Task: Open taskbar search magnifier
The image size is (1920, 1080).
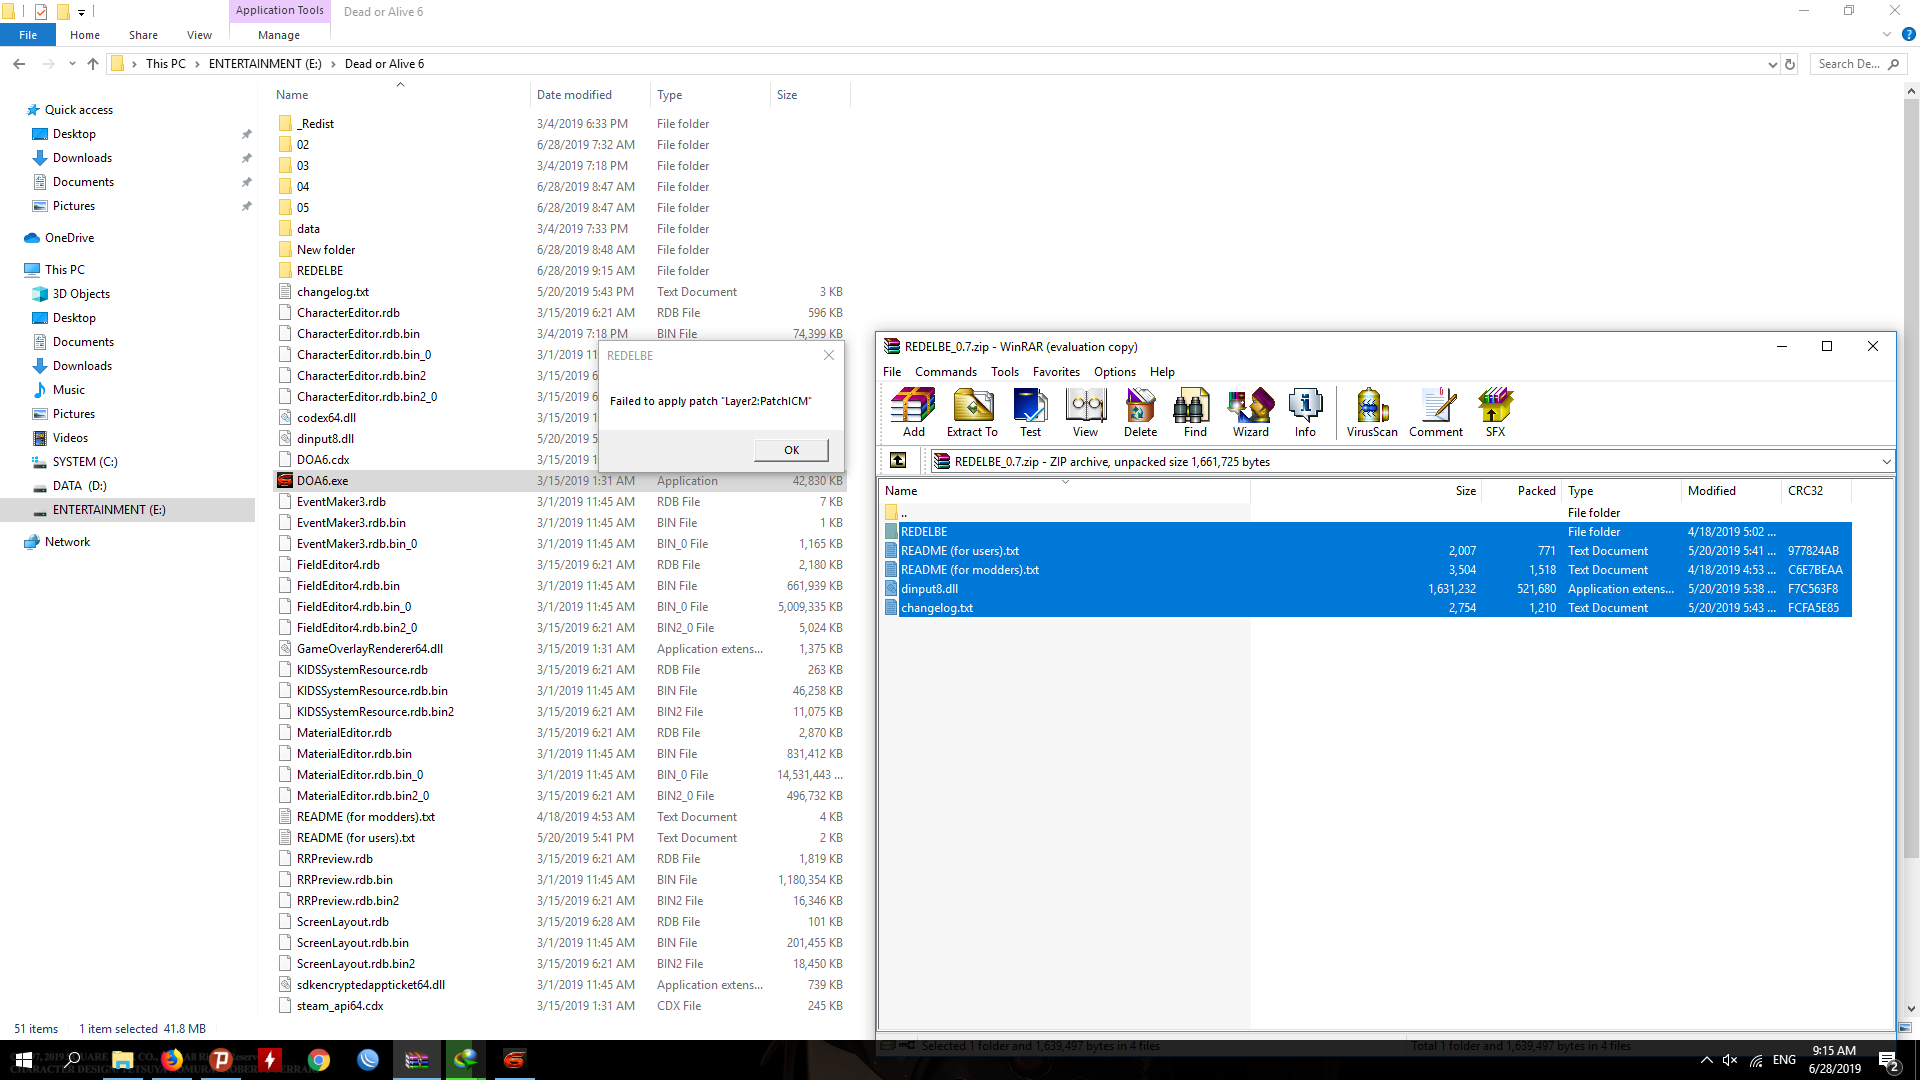Action: [x=73, y=1060]
